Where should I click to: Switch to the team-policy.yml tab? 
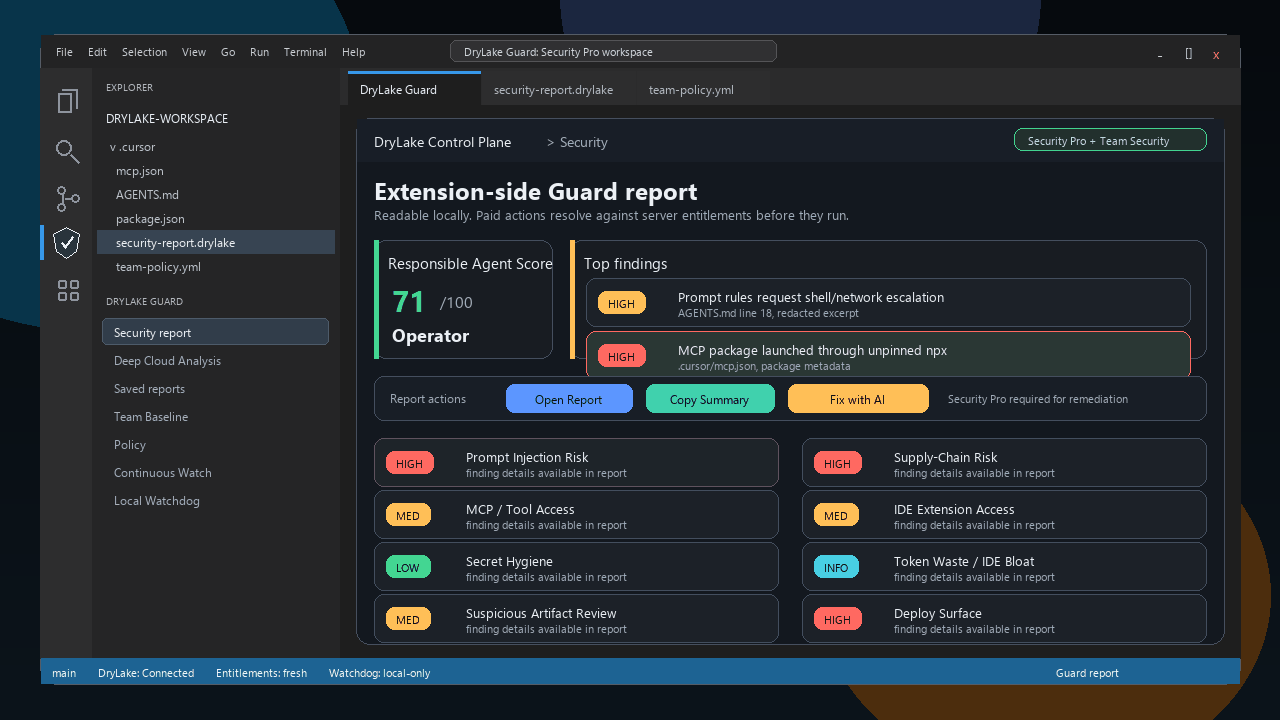(704, 89)
